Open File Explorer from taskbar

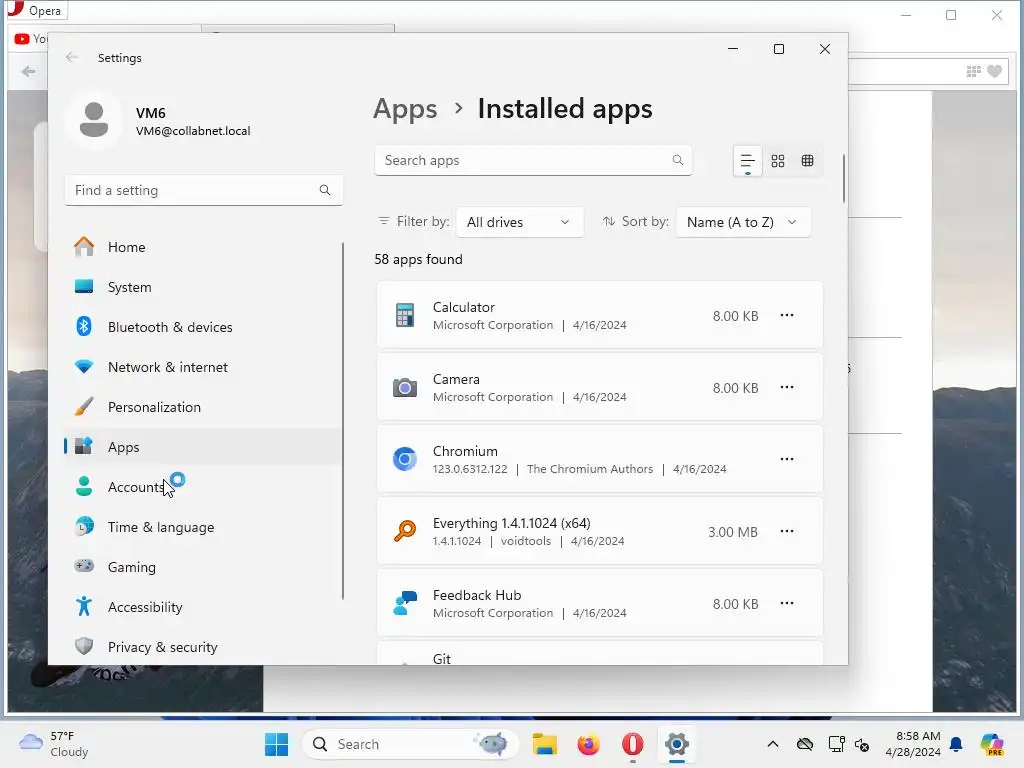point(544,744)
